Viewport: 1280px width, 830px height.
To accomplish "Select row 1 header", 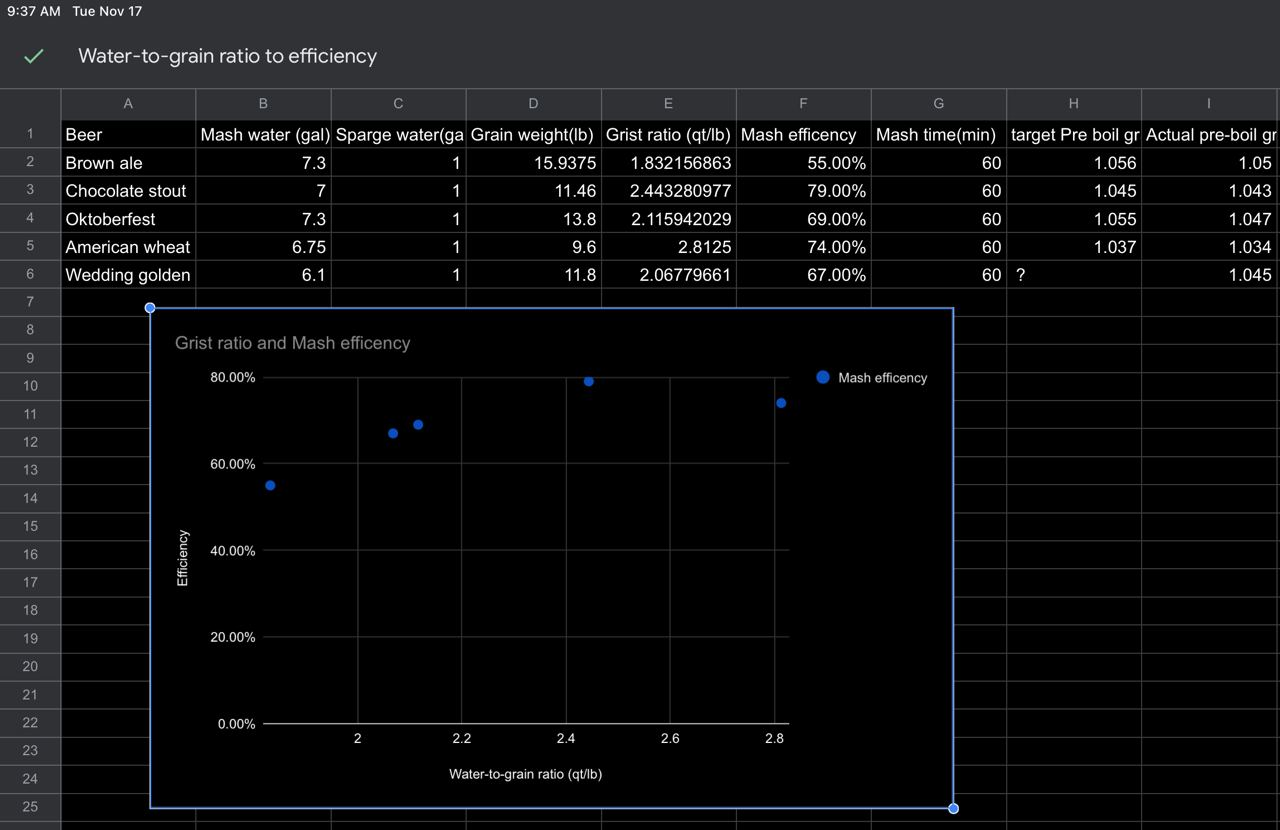I will click(30, 134).
